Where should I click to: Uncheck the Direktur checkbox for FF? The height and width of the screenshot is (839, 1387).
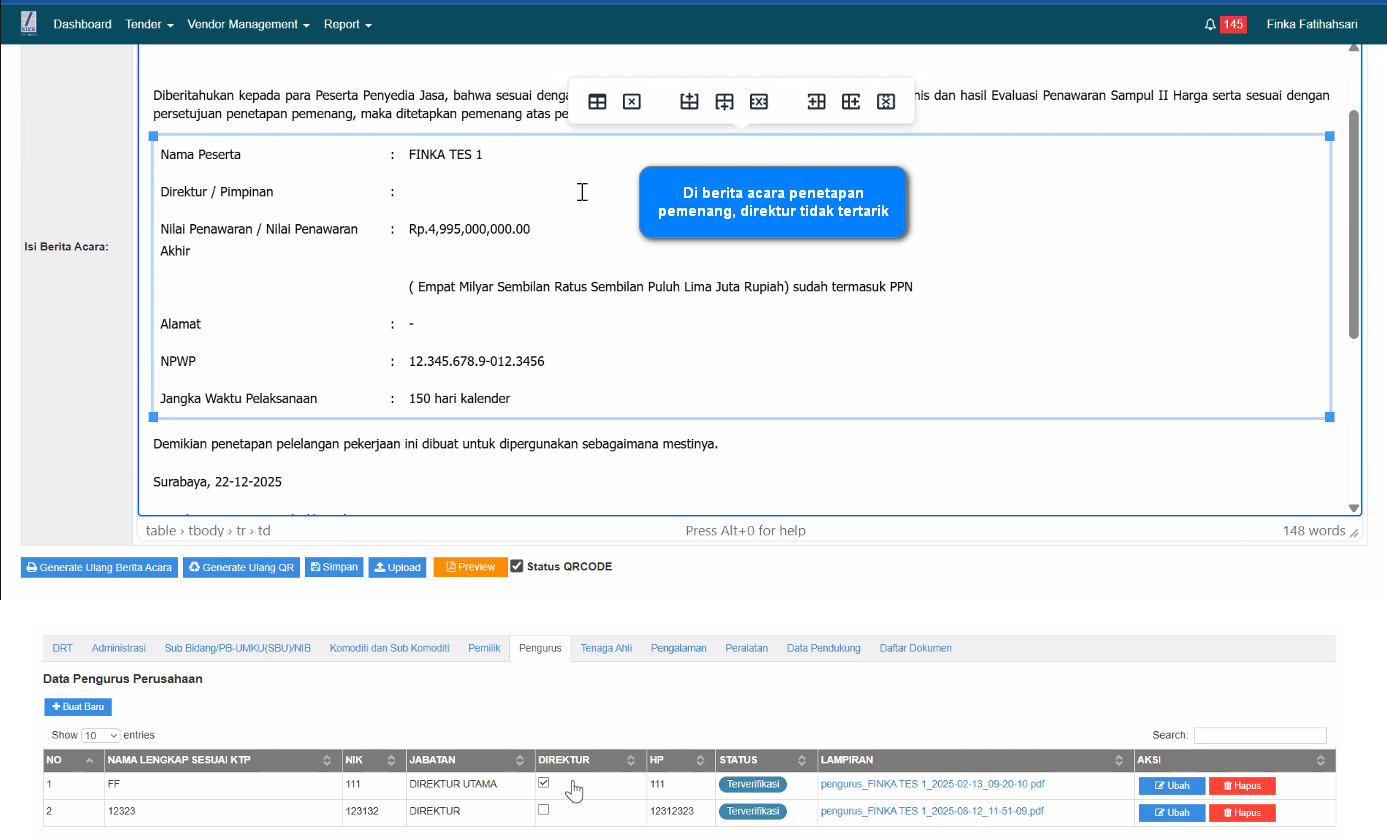click(544, 783)
